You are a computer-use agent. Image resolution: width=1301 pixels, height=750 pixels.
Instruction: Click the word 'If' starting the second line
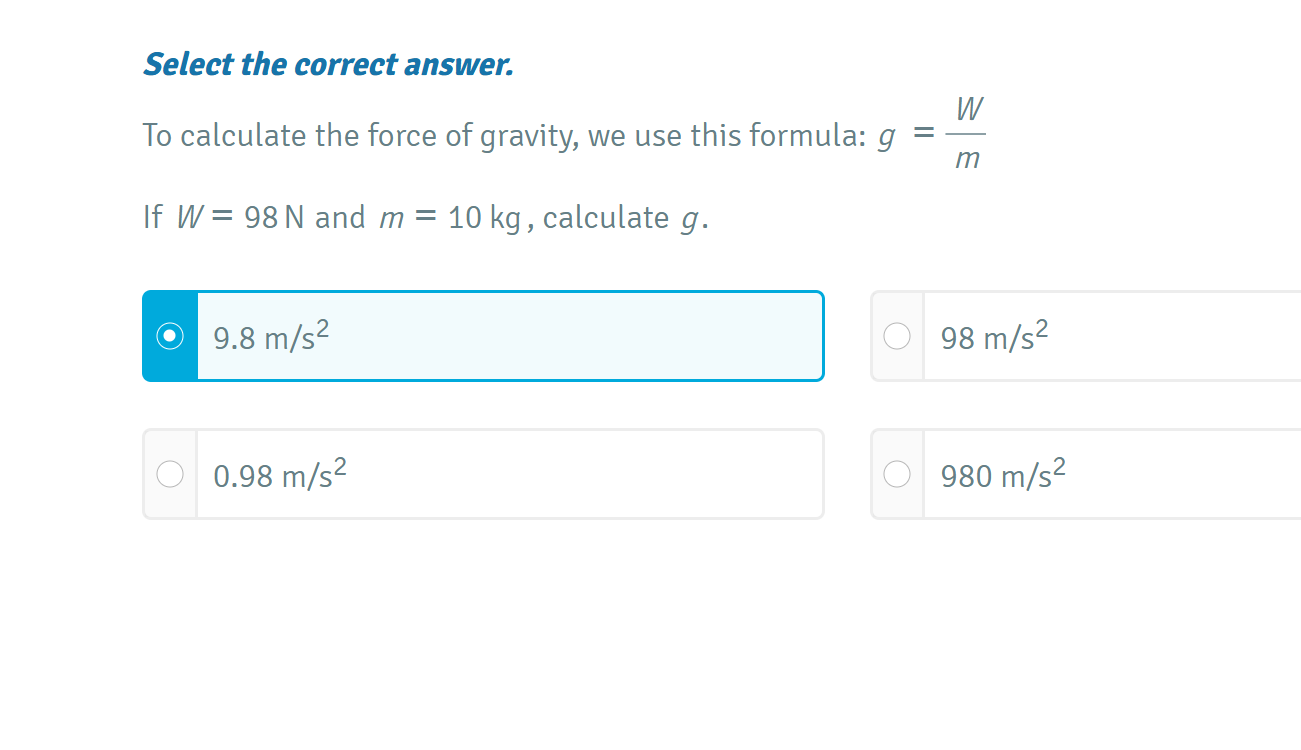click(152, 218)
